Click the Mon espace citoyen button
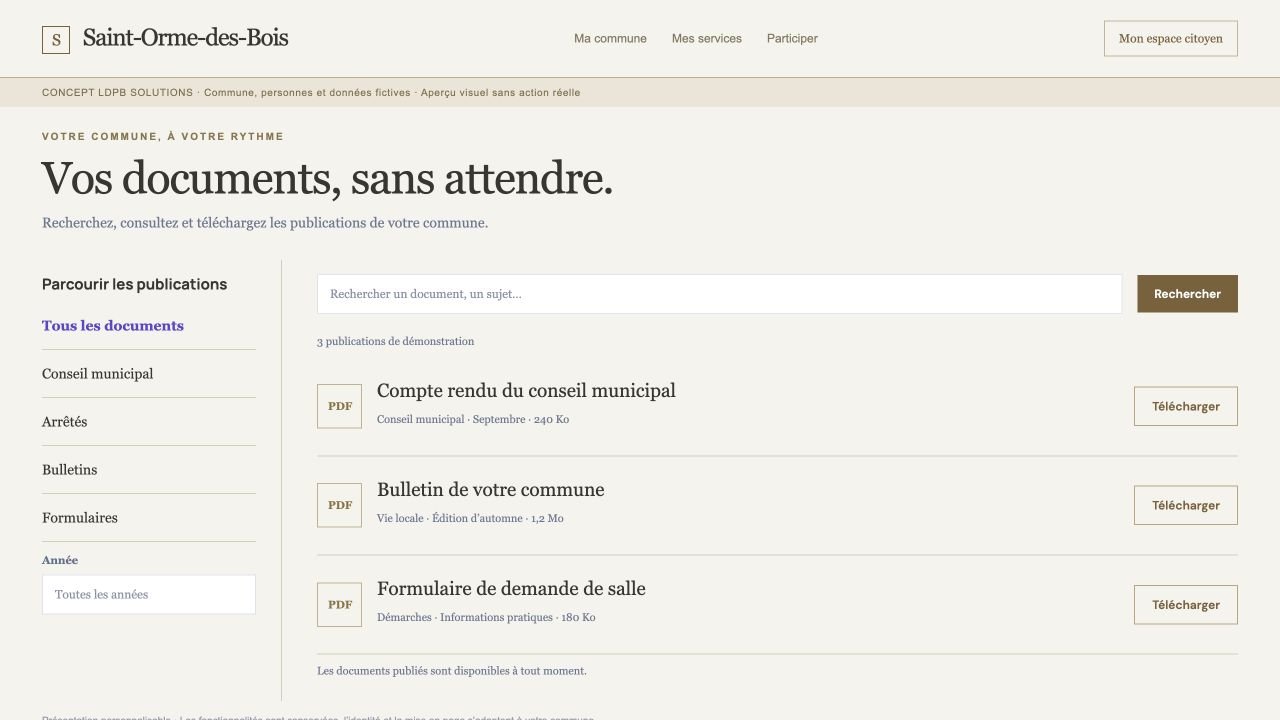1280x720 pixels. [x=1171, y=39]
